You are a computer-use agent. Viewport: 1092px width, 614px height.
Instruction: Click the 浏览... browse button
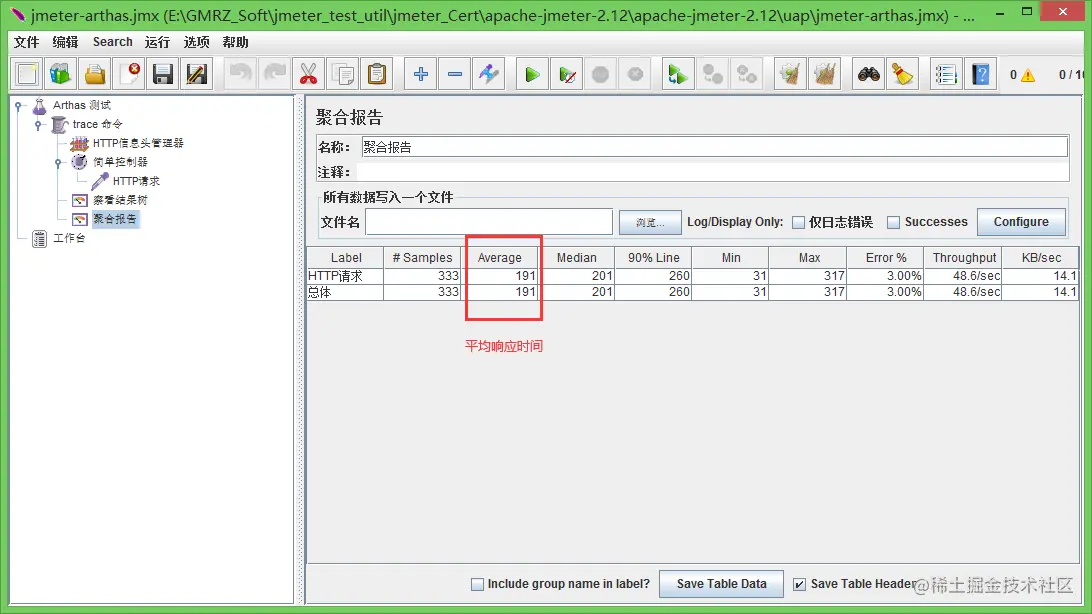coord(650,222)
